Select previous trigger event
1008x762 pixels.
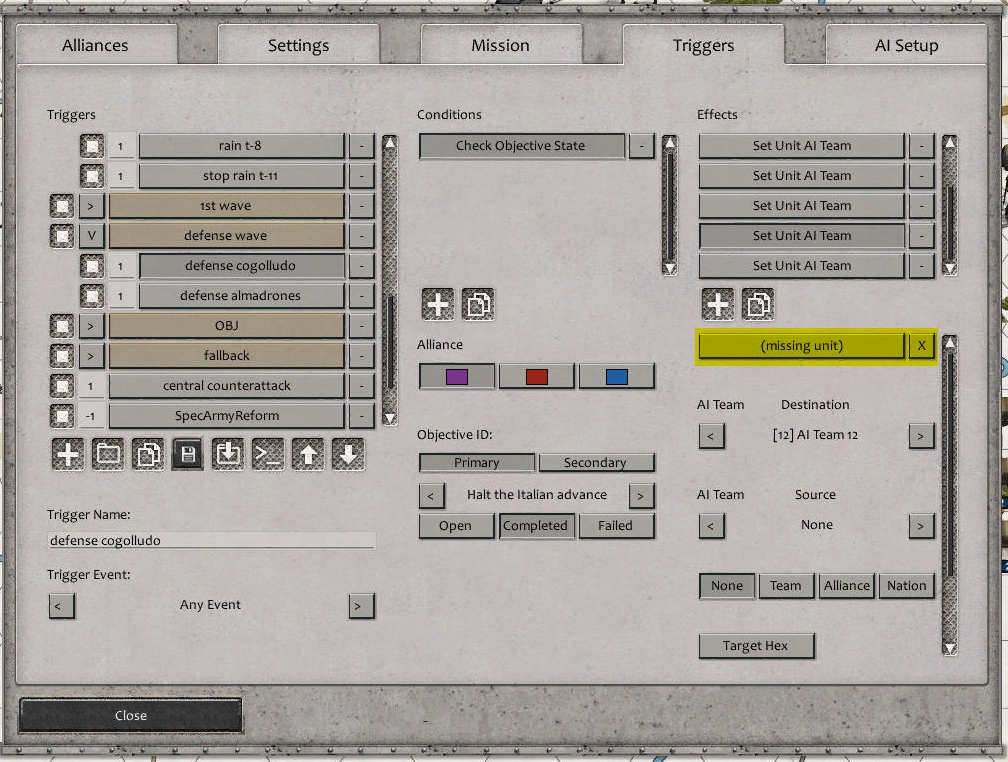tap(62, 606)
